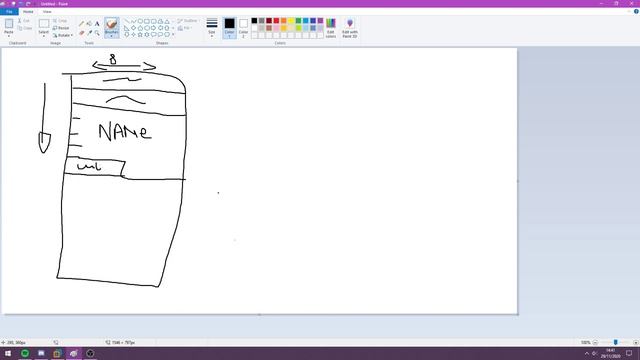640x360 pixels.
Task: Choose the Five-point star shape
Action: [140, 35]
